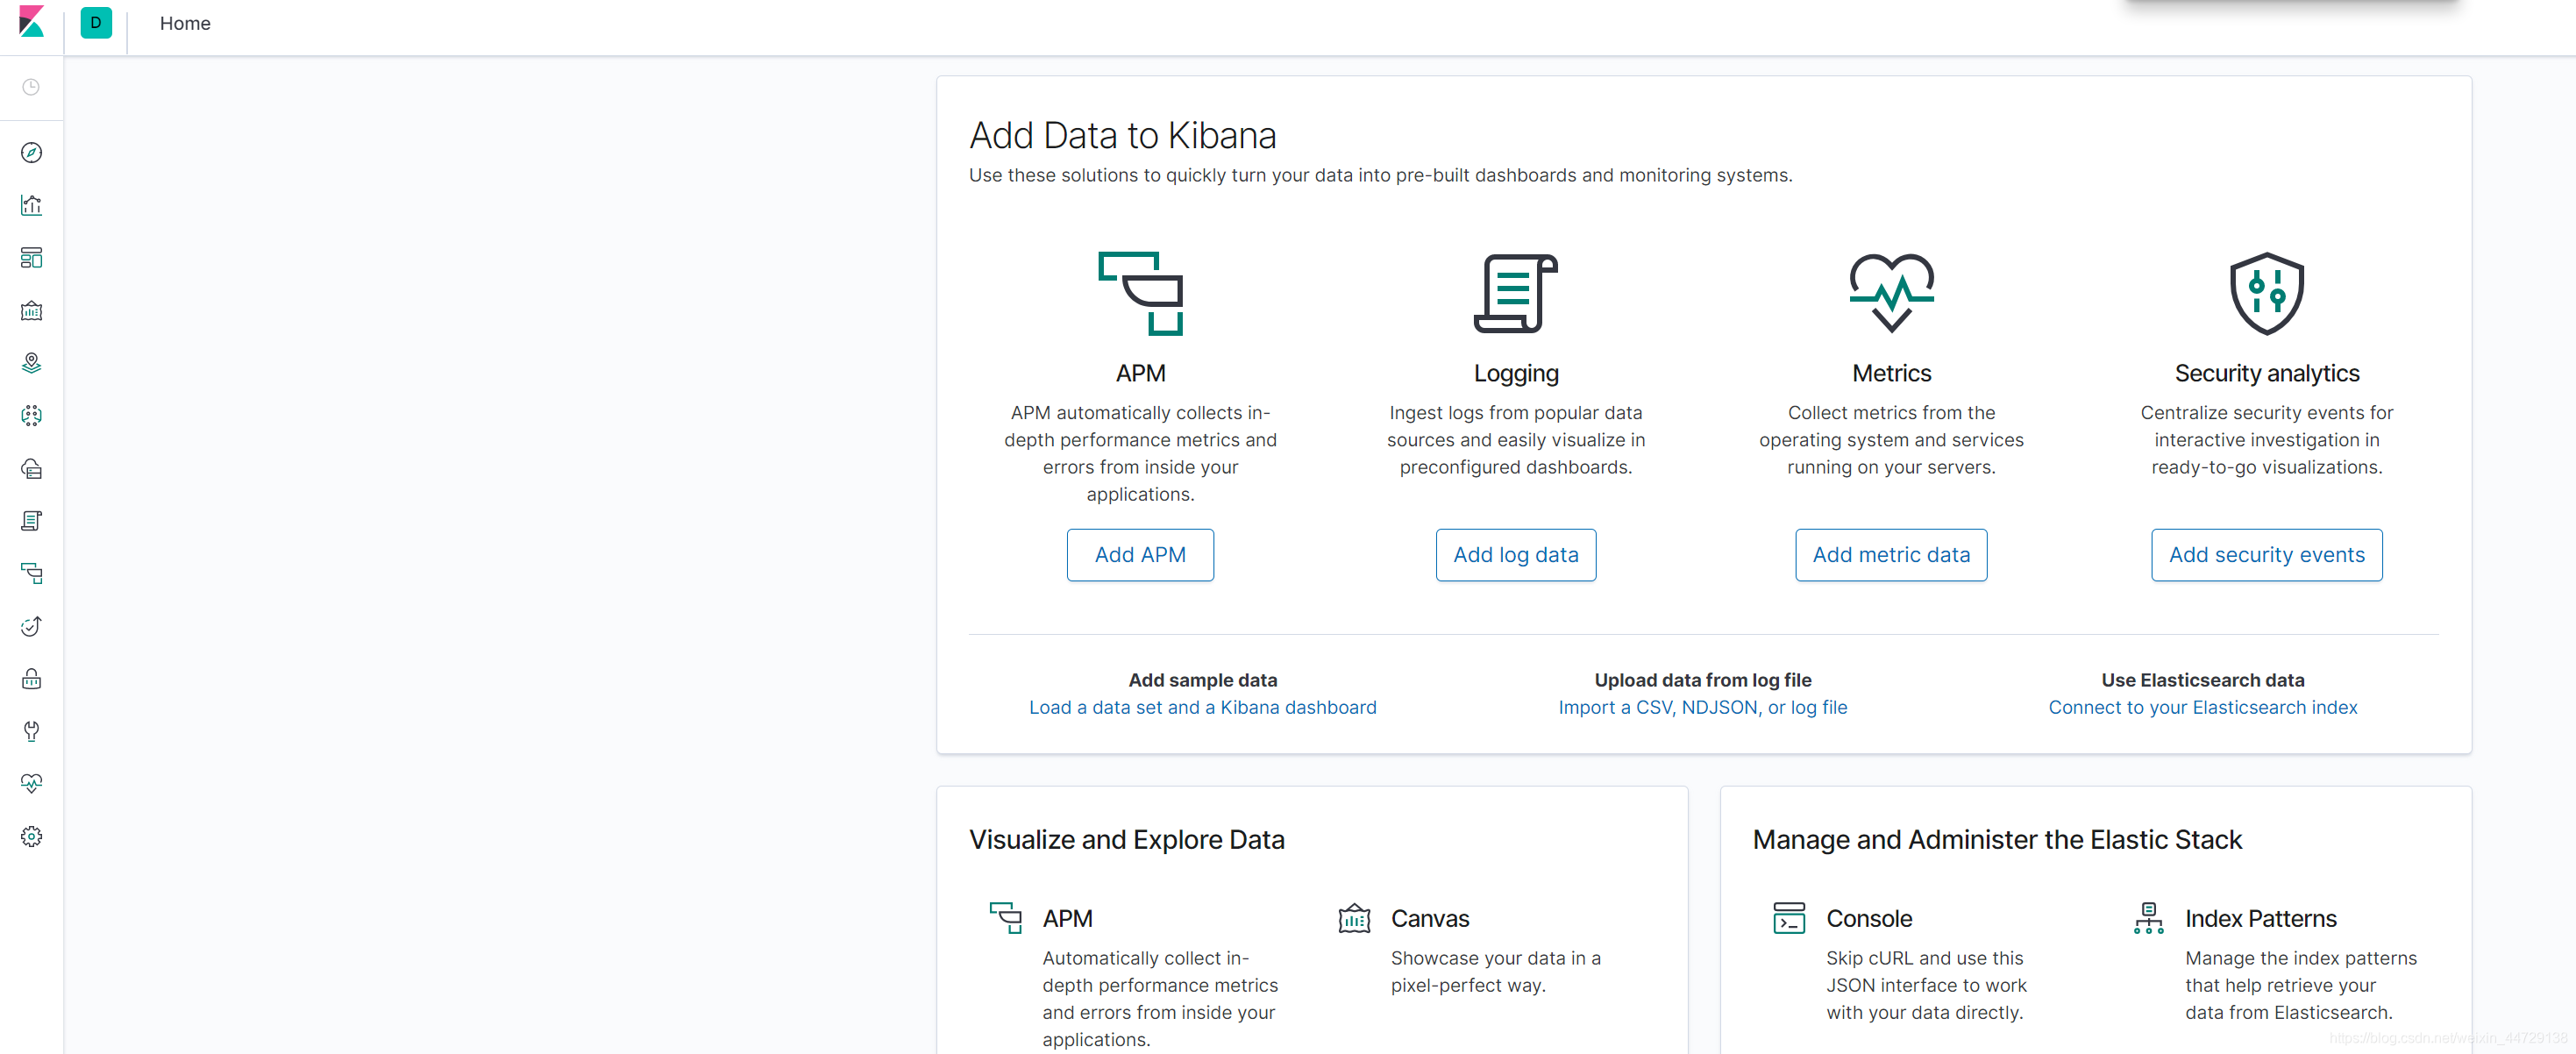
Task: Open Visualize chart icon in sidebar
Action: pos(31,205)
